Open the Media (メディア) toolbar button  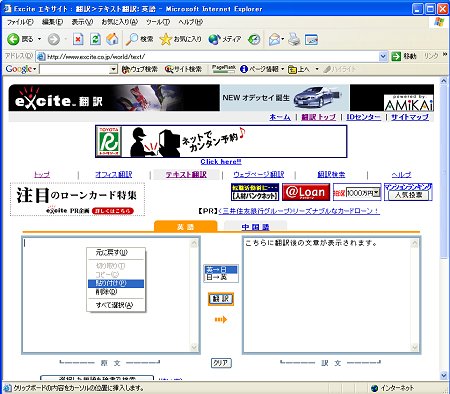pos(225,39)
